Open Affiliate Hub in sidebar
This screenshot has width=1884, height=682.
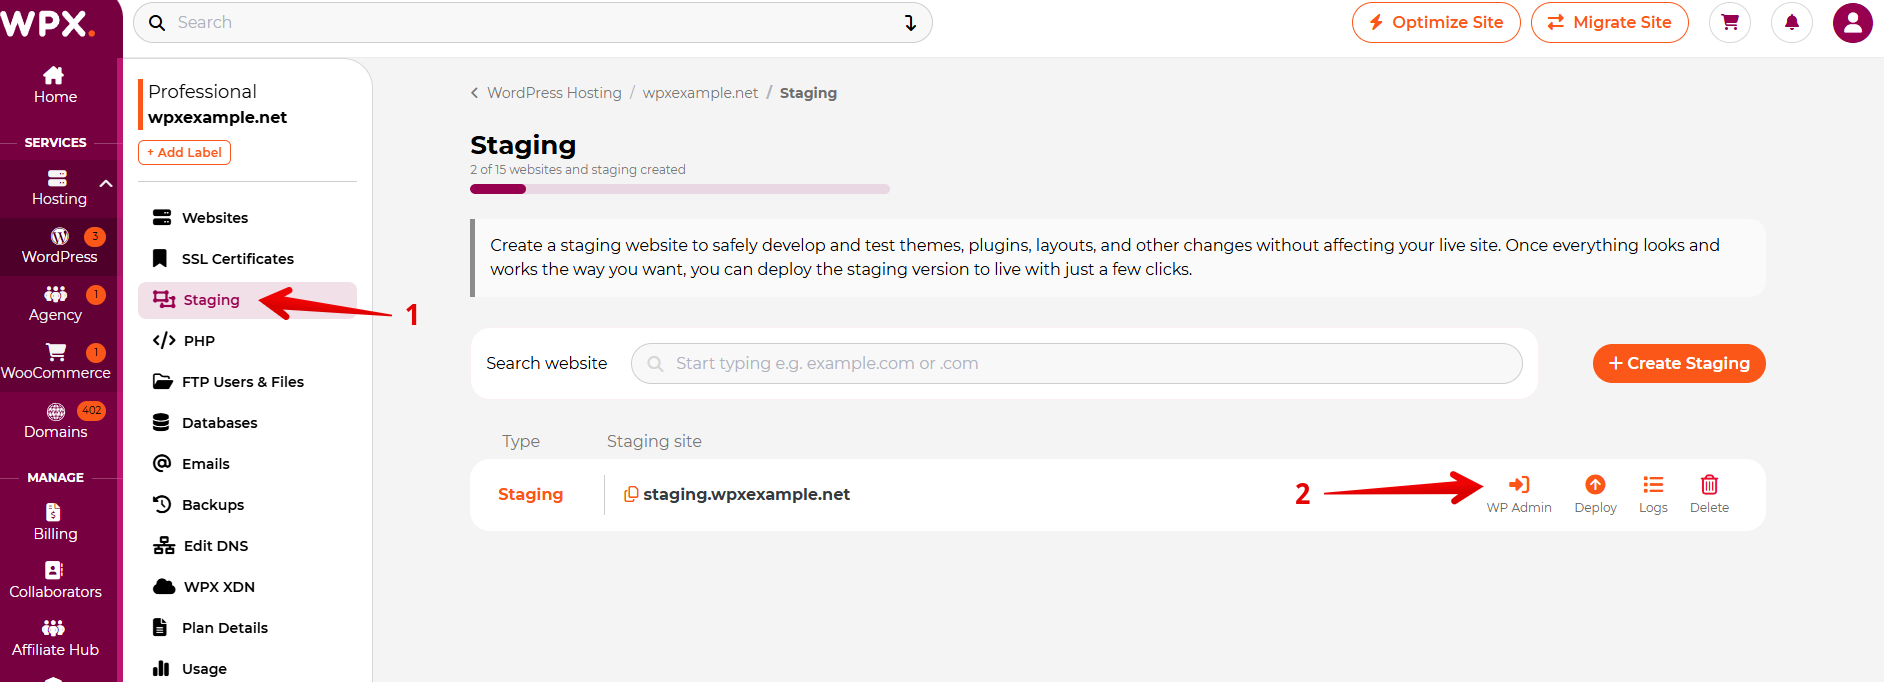pos(55,639)
